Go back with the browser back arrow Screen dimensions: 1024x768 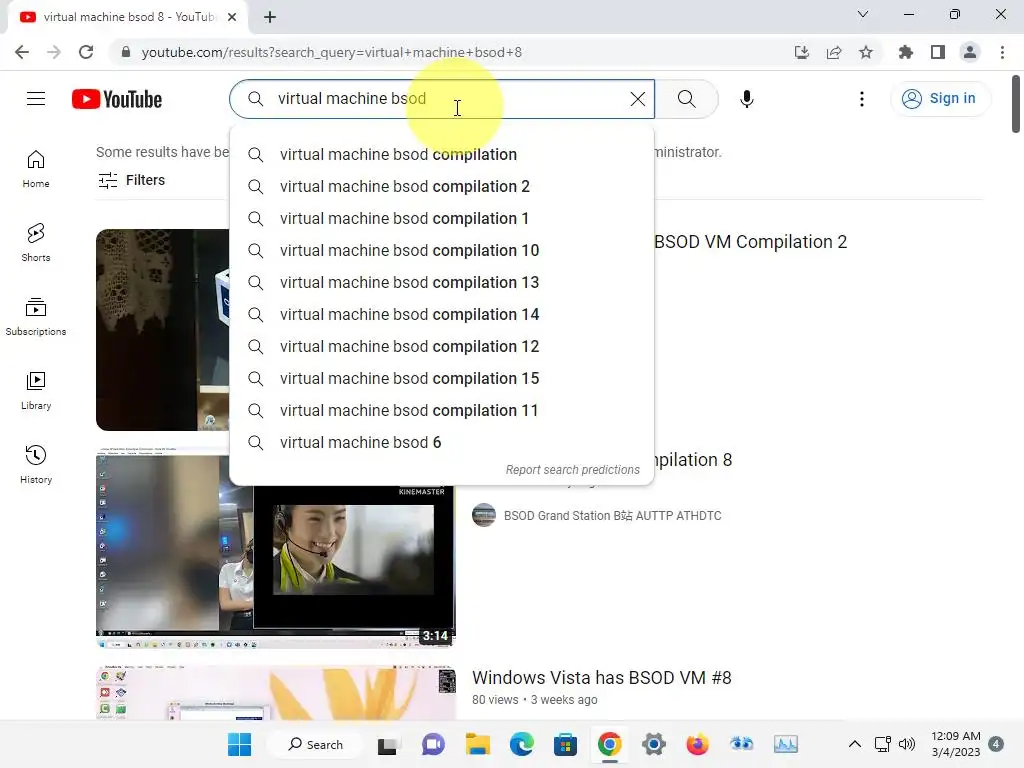[22, 52]
